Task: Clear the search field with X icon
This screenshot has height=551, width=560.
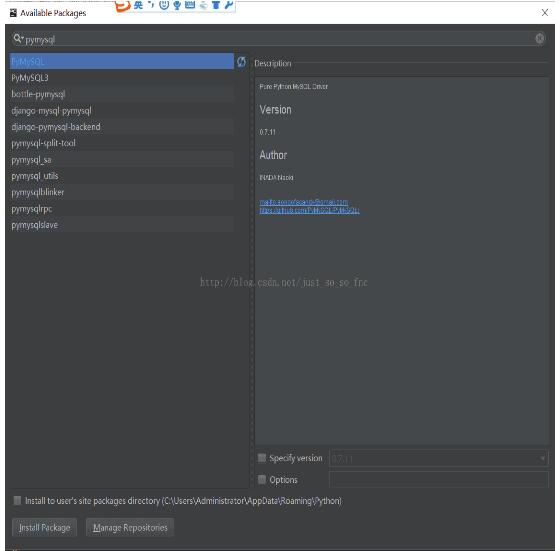Action: tap(540, 38)
